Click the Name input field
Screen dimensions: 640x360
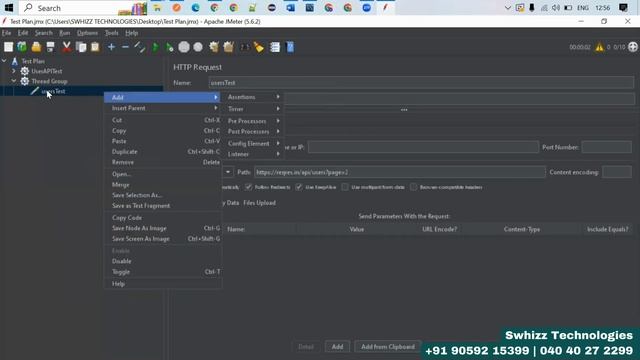(421, 83)
